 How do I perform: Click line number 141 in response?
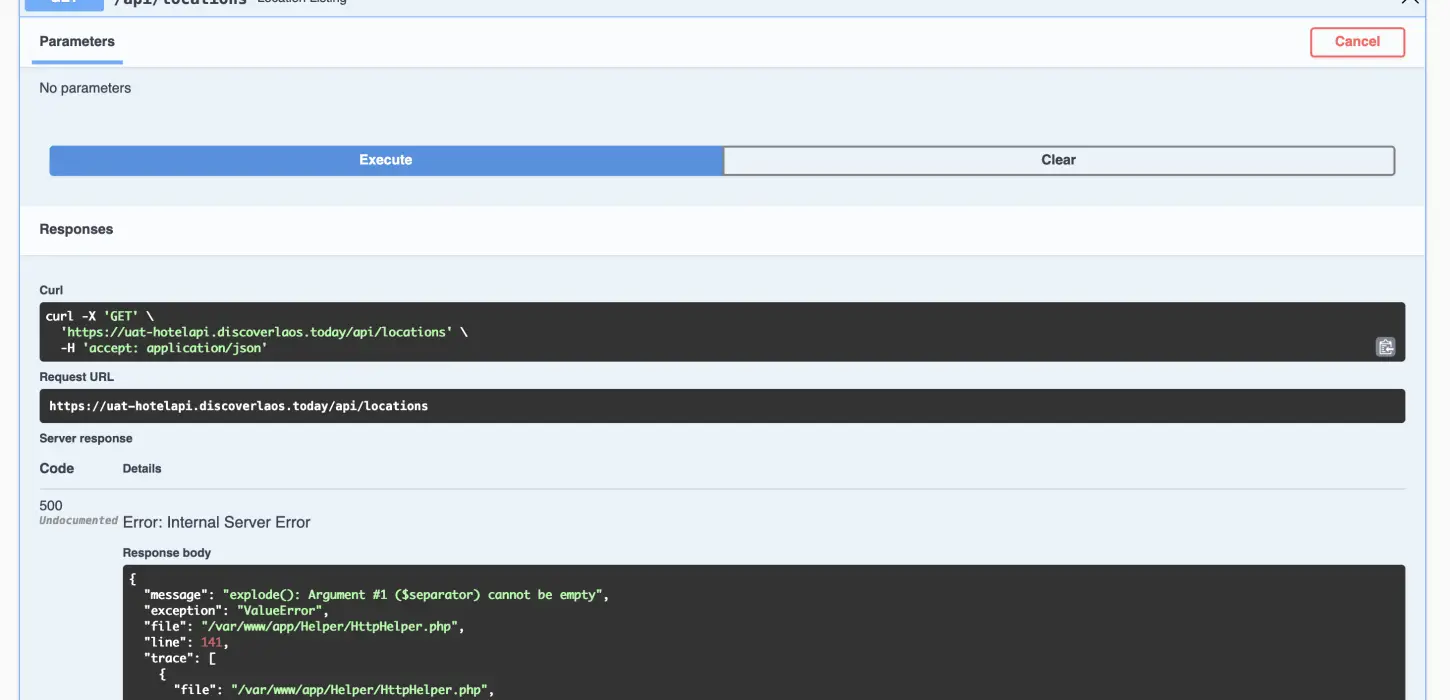[x=211, y=642]
